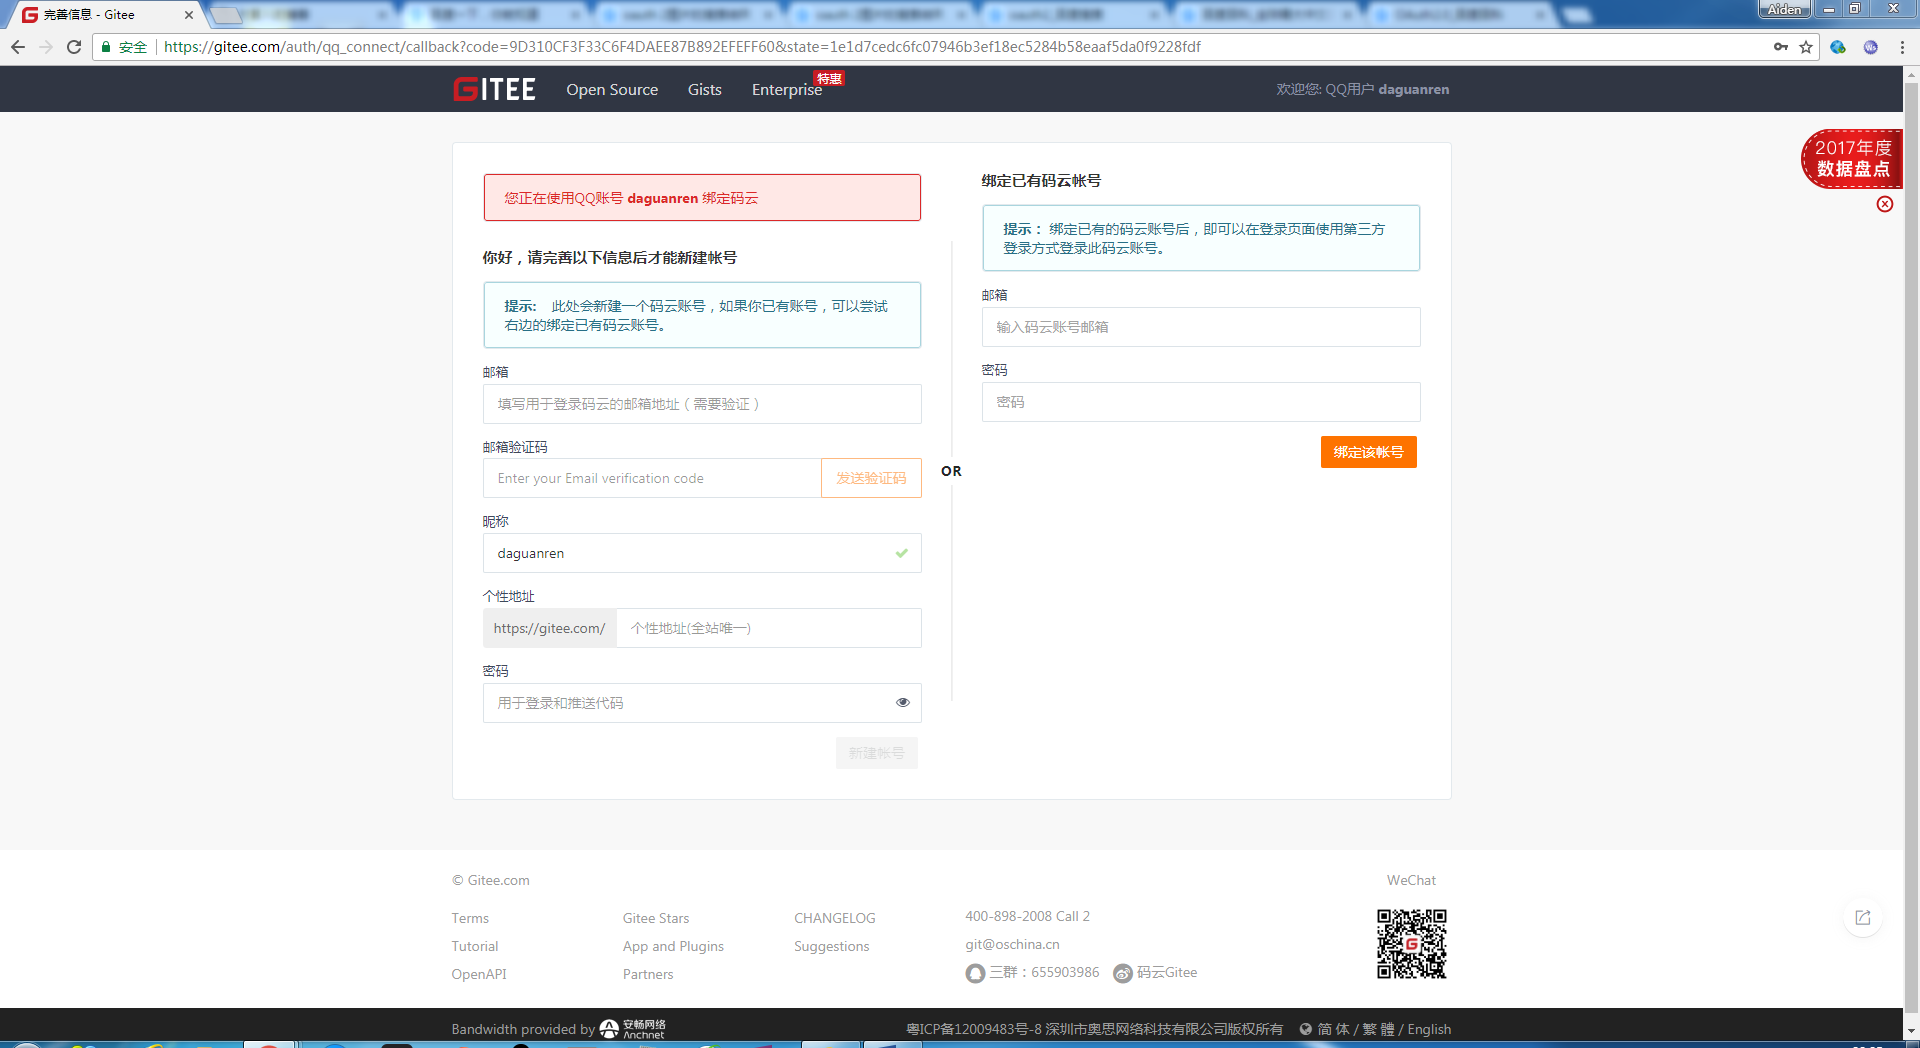Click the Anchnet sponsor logo
This screenshot has height=1048, width=1920.
point(633,1029)
